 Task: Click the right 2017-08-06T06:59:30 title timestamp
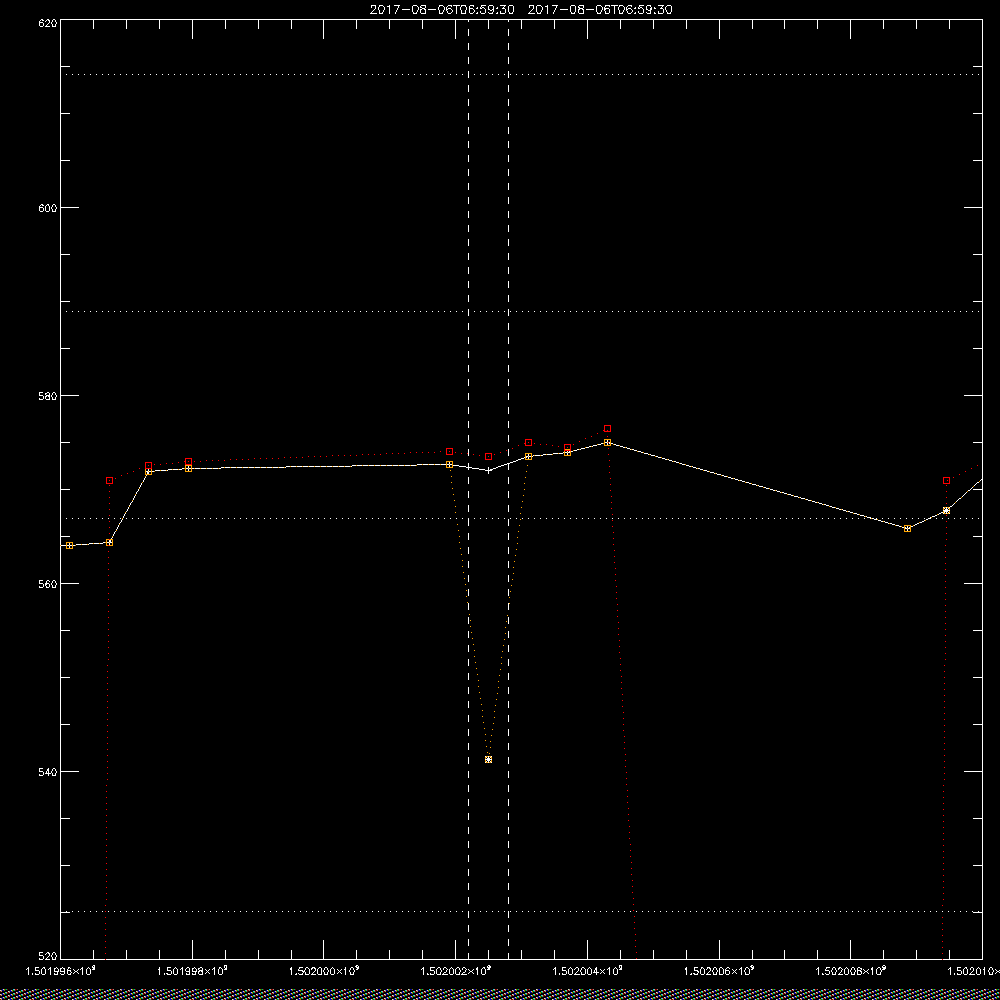pyautogui.click(x=600, y=10)
